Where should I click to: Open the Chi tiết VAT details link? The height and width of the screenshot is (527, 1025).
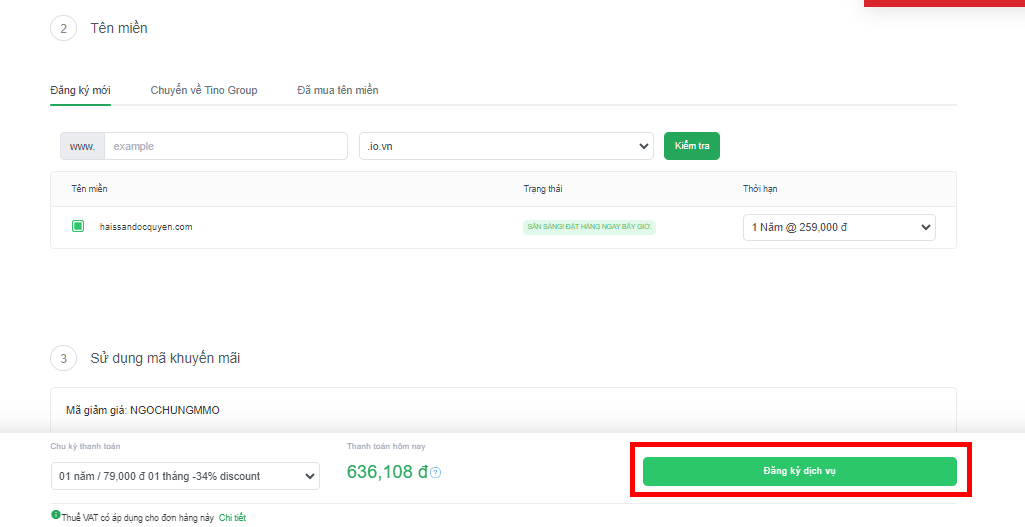(232, 518)
